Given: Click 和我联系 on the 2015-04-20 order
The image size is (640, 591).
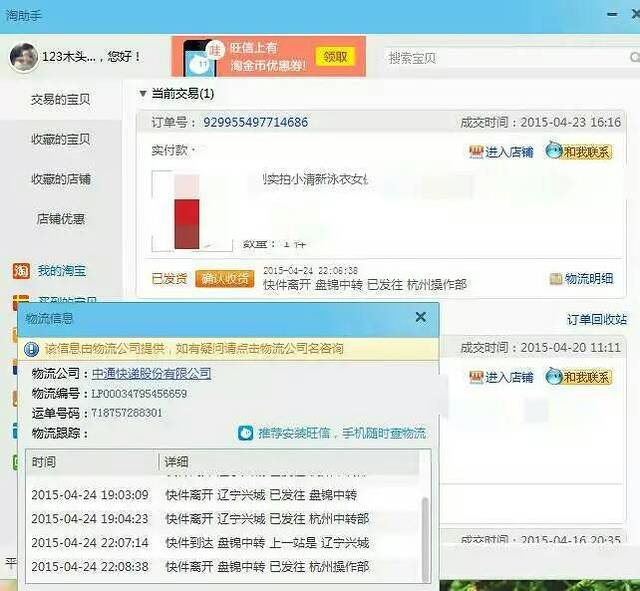Looking at the screenshot, I should click(579, 377).
